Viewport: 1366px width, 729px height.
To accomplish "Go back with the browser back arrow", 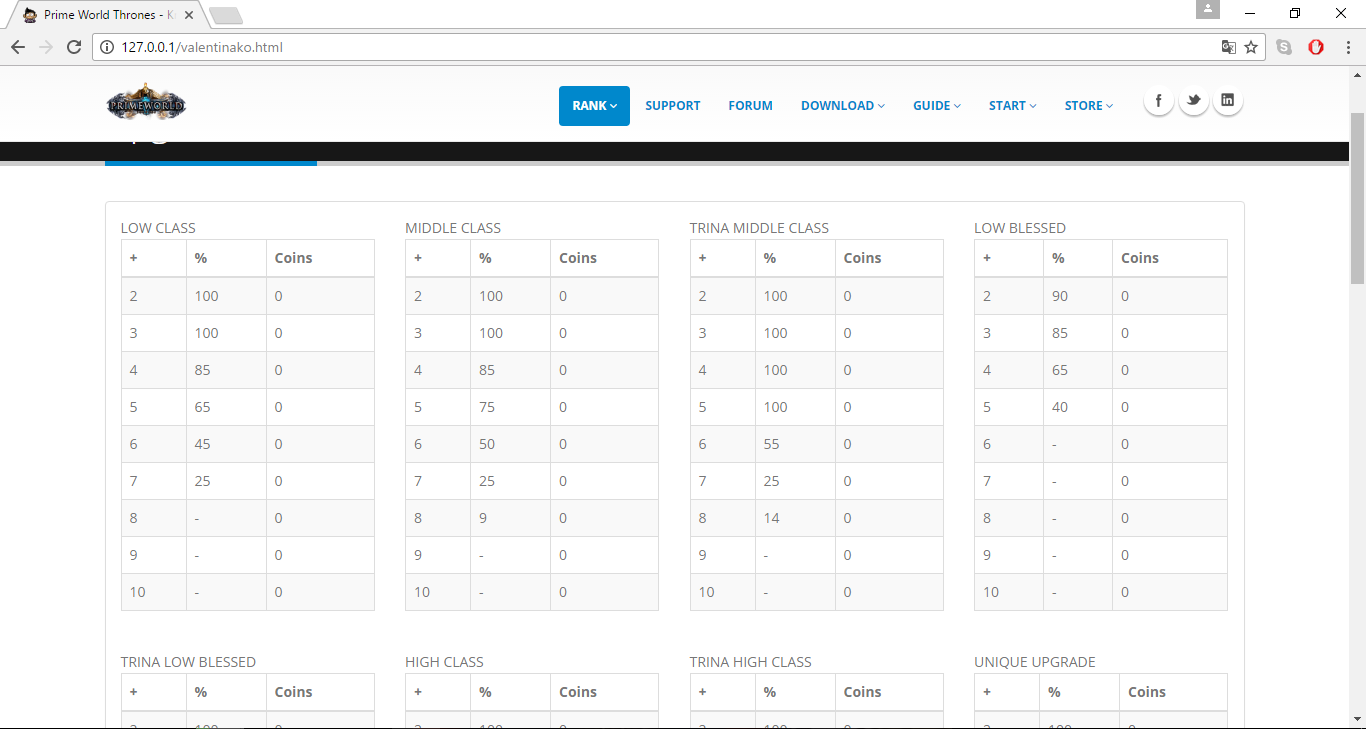I will coord(18,47).
